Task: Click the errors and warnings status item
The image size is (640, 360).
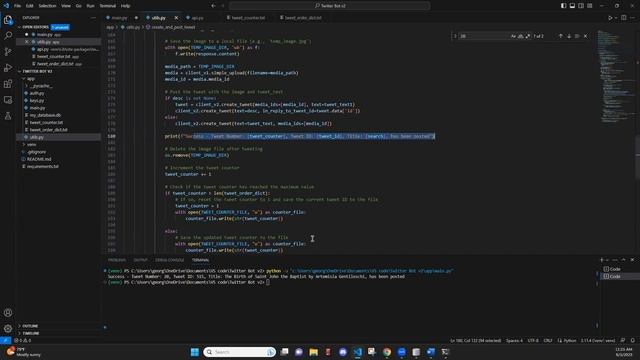Action: 23,340
